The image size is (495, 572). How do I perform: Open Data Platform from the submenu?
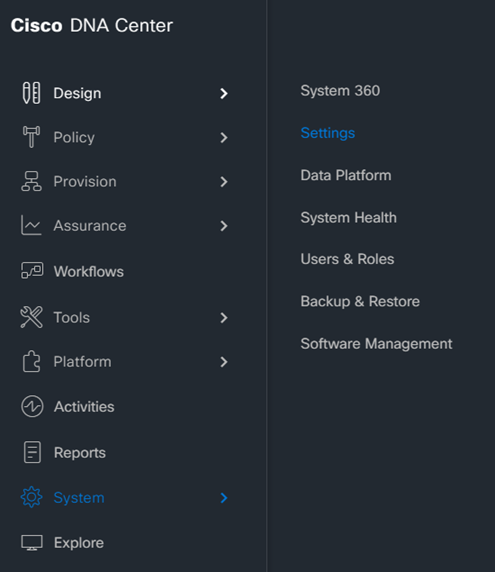click(346, 175)
